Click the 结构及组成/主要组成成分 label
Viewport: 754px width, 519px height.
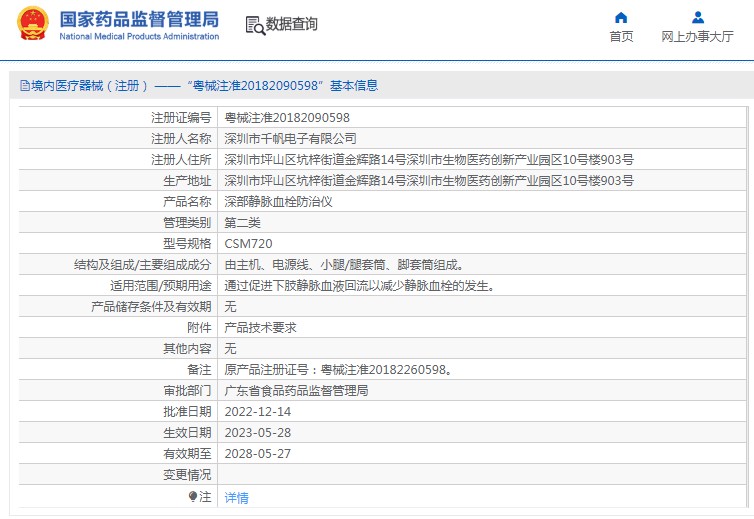click(143, 265)
